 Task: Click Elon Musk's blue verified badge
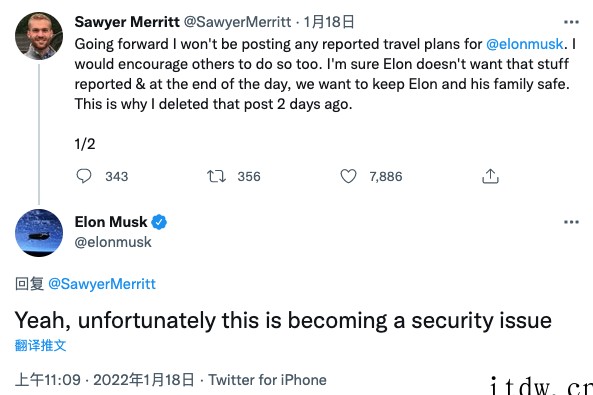tap(159, 222)
